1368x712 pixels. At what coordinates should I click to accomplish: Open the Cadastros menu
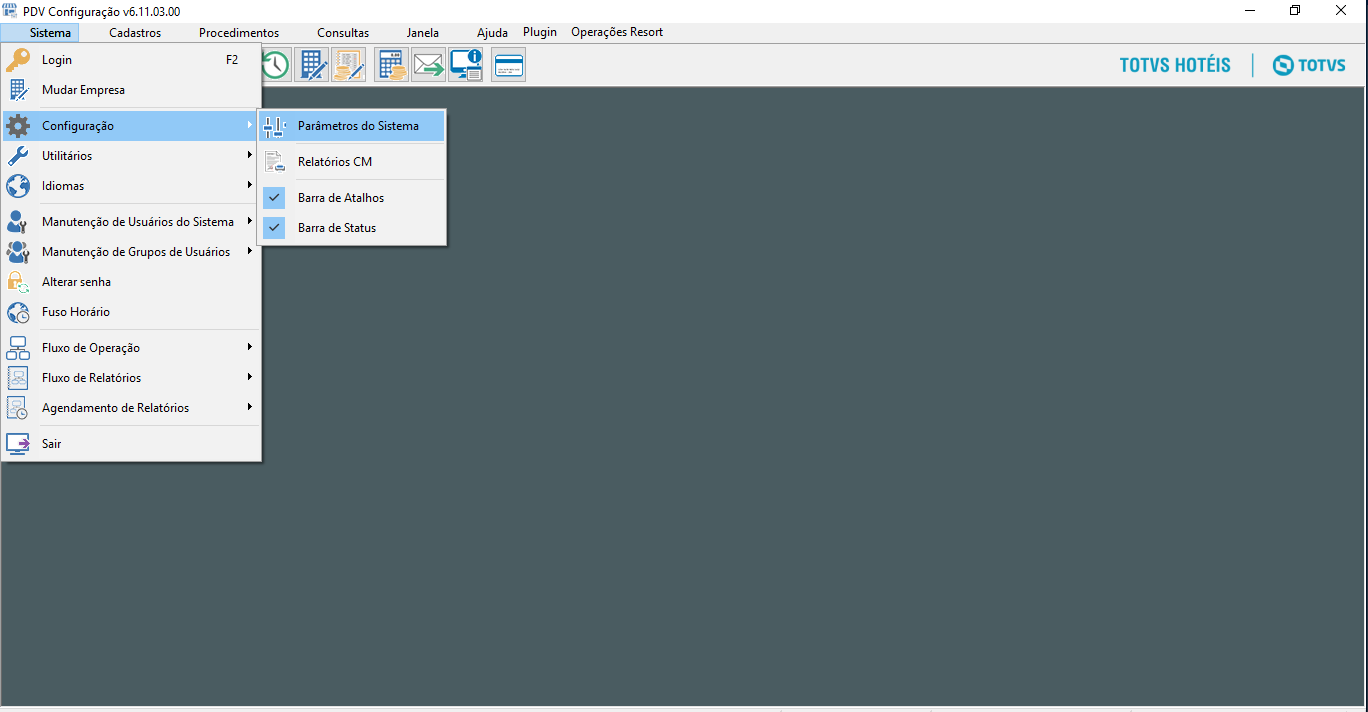pos(135,33)
